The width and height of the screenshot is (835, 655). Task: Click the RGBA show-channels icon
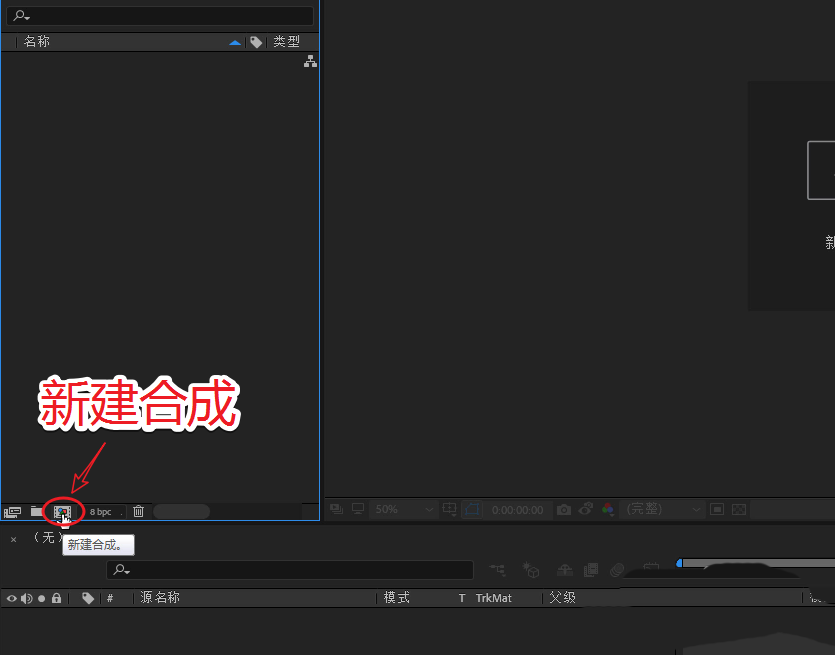(x=608, y=509)
